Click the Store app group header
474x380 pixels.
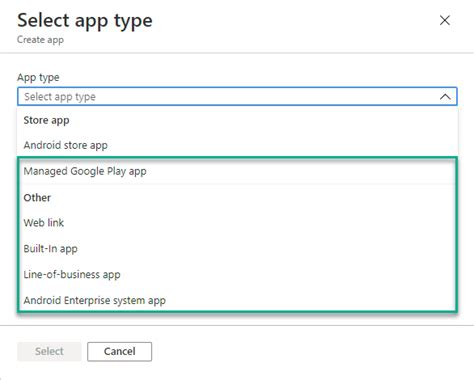coord(46,120)
